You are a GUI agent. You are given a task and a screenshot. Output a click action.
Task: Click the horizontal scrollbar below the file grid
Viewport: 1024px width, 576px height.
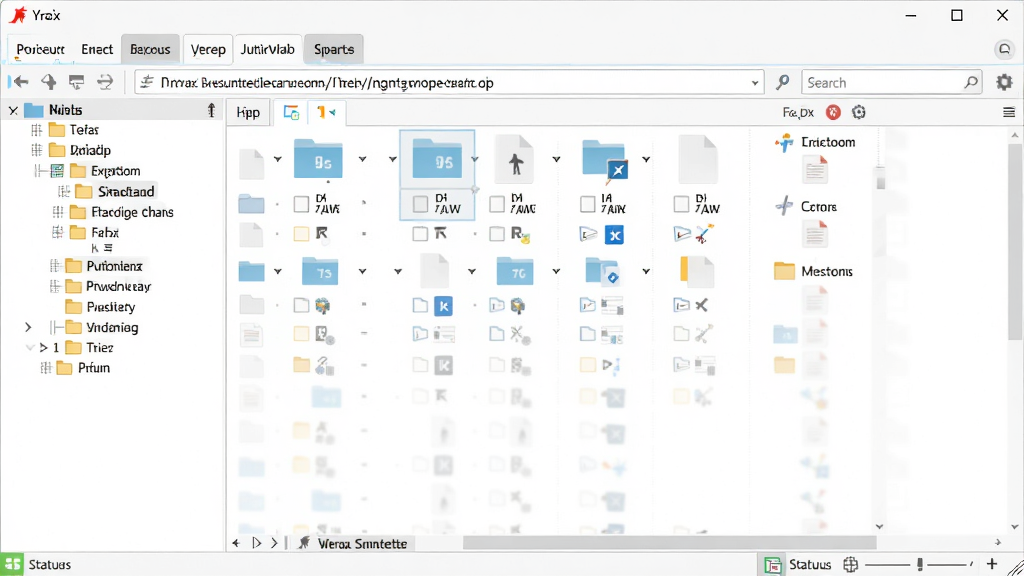pos(669,543)
